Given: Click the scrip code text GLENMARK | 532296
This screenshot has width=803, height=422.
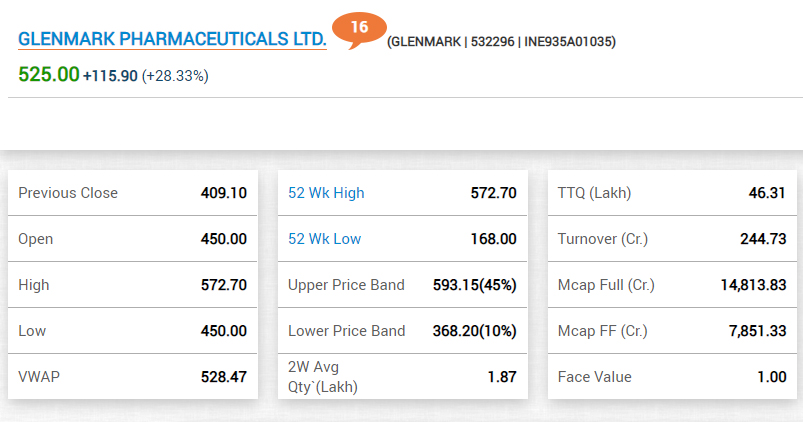Looking at the screenshot, I should coord(453,42).
